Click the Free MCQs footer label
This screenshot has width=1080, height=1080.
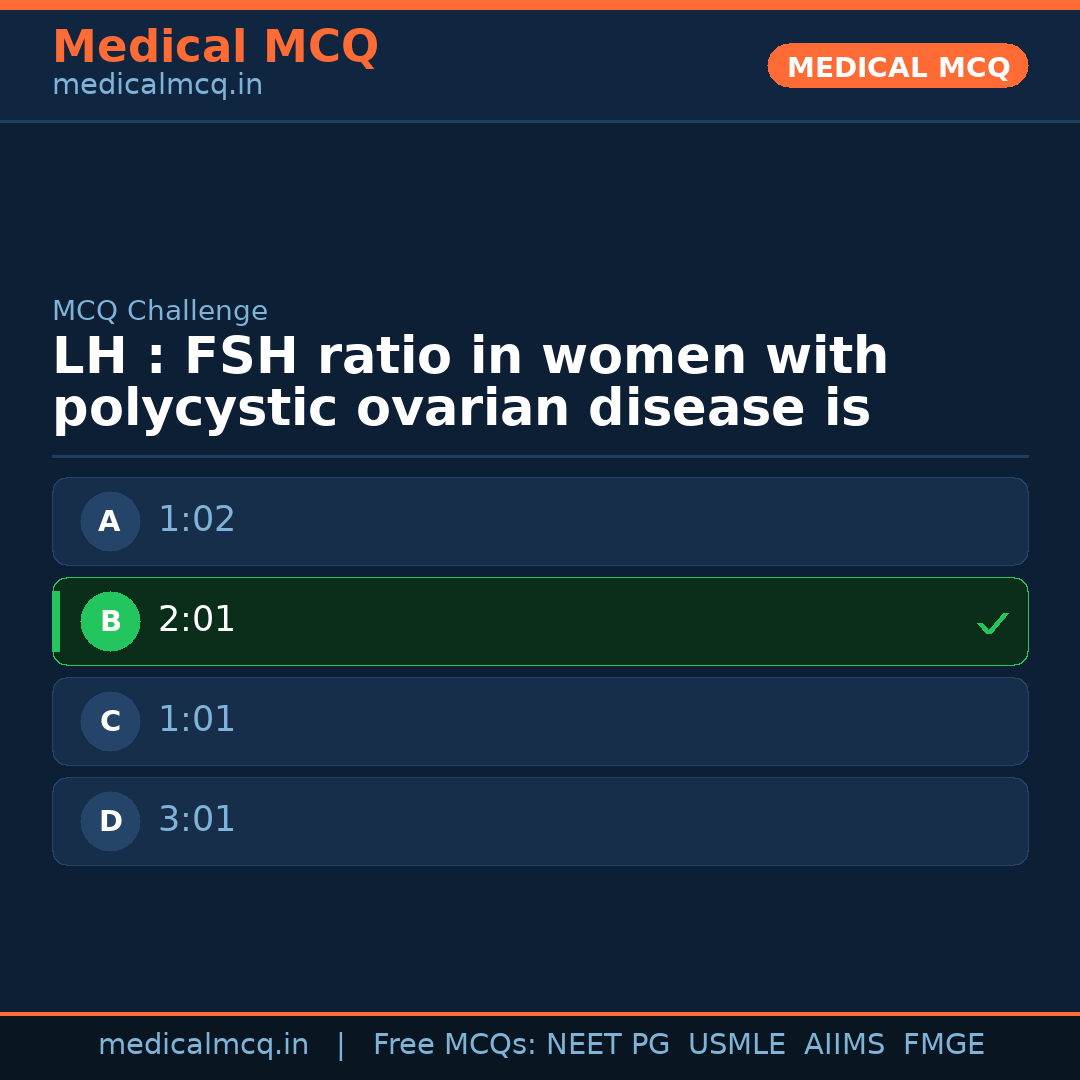click(x=455, y=1045)
